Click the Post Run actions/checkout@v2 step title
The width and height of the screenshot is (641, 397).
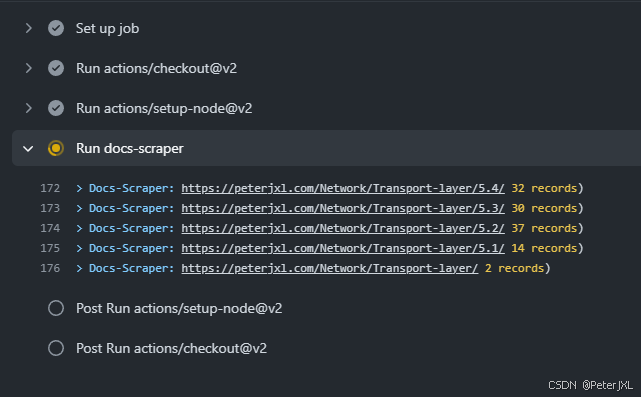point(171,348)
